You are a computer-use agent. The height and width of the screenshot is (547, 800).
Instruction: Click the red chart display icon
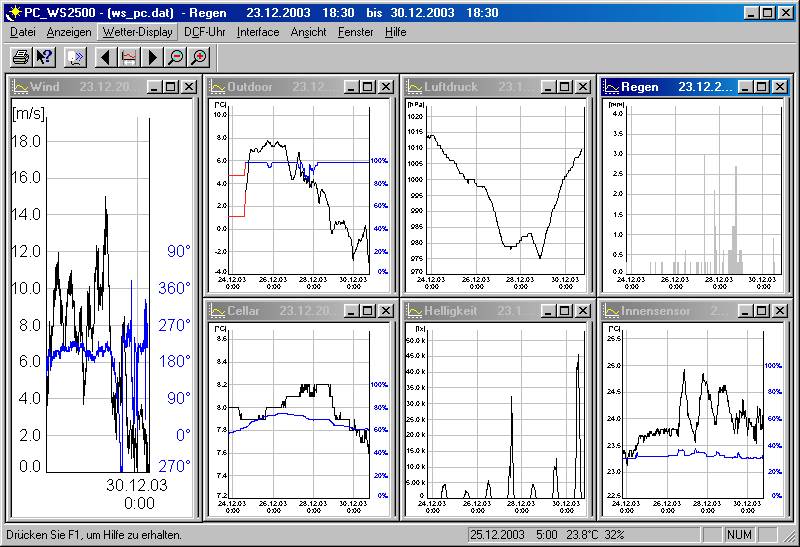(129, 57)
